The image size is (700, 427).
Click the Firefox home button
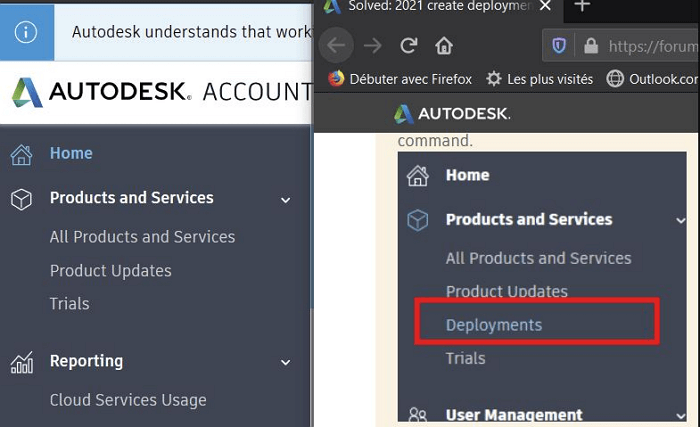[444, 45]
